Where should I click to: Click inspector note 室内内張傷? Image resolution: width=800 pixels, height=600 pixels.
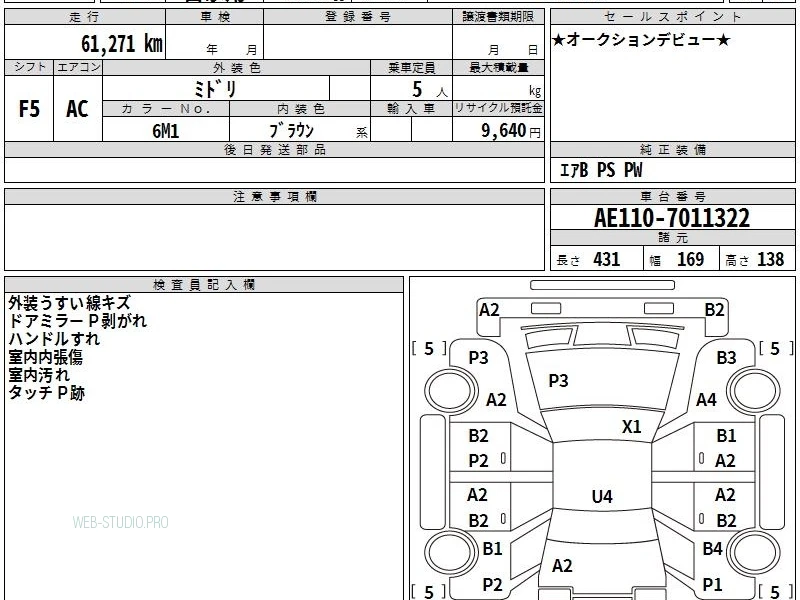coord(45,357)
